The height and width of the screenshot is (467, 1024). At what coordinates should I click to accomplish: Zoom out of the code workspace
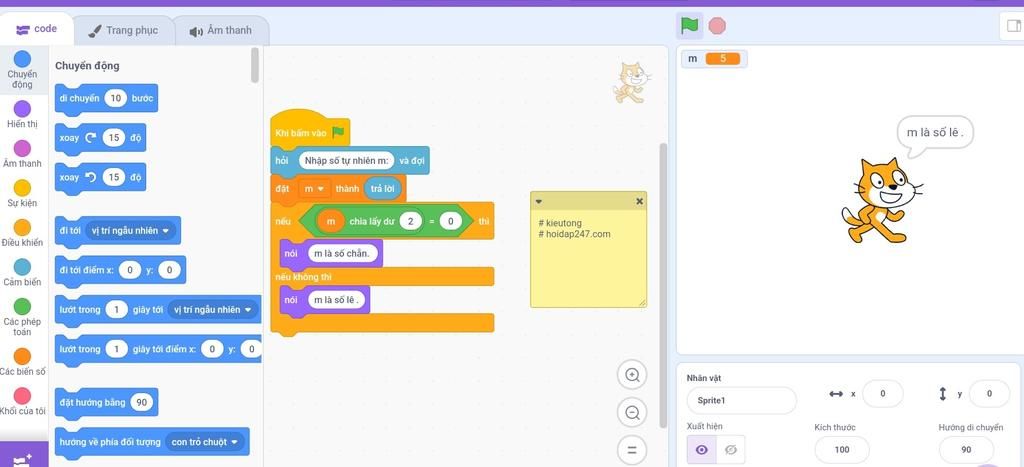pos(632,413)
